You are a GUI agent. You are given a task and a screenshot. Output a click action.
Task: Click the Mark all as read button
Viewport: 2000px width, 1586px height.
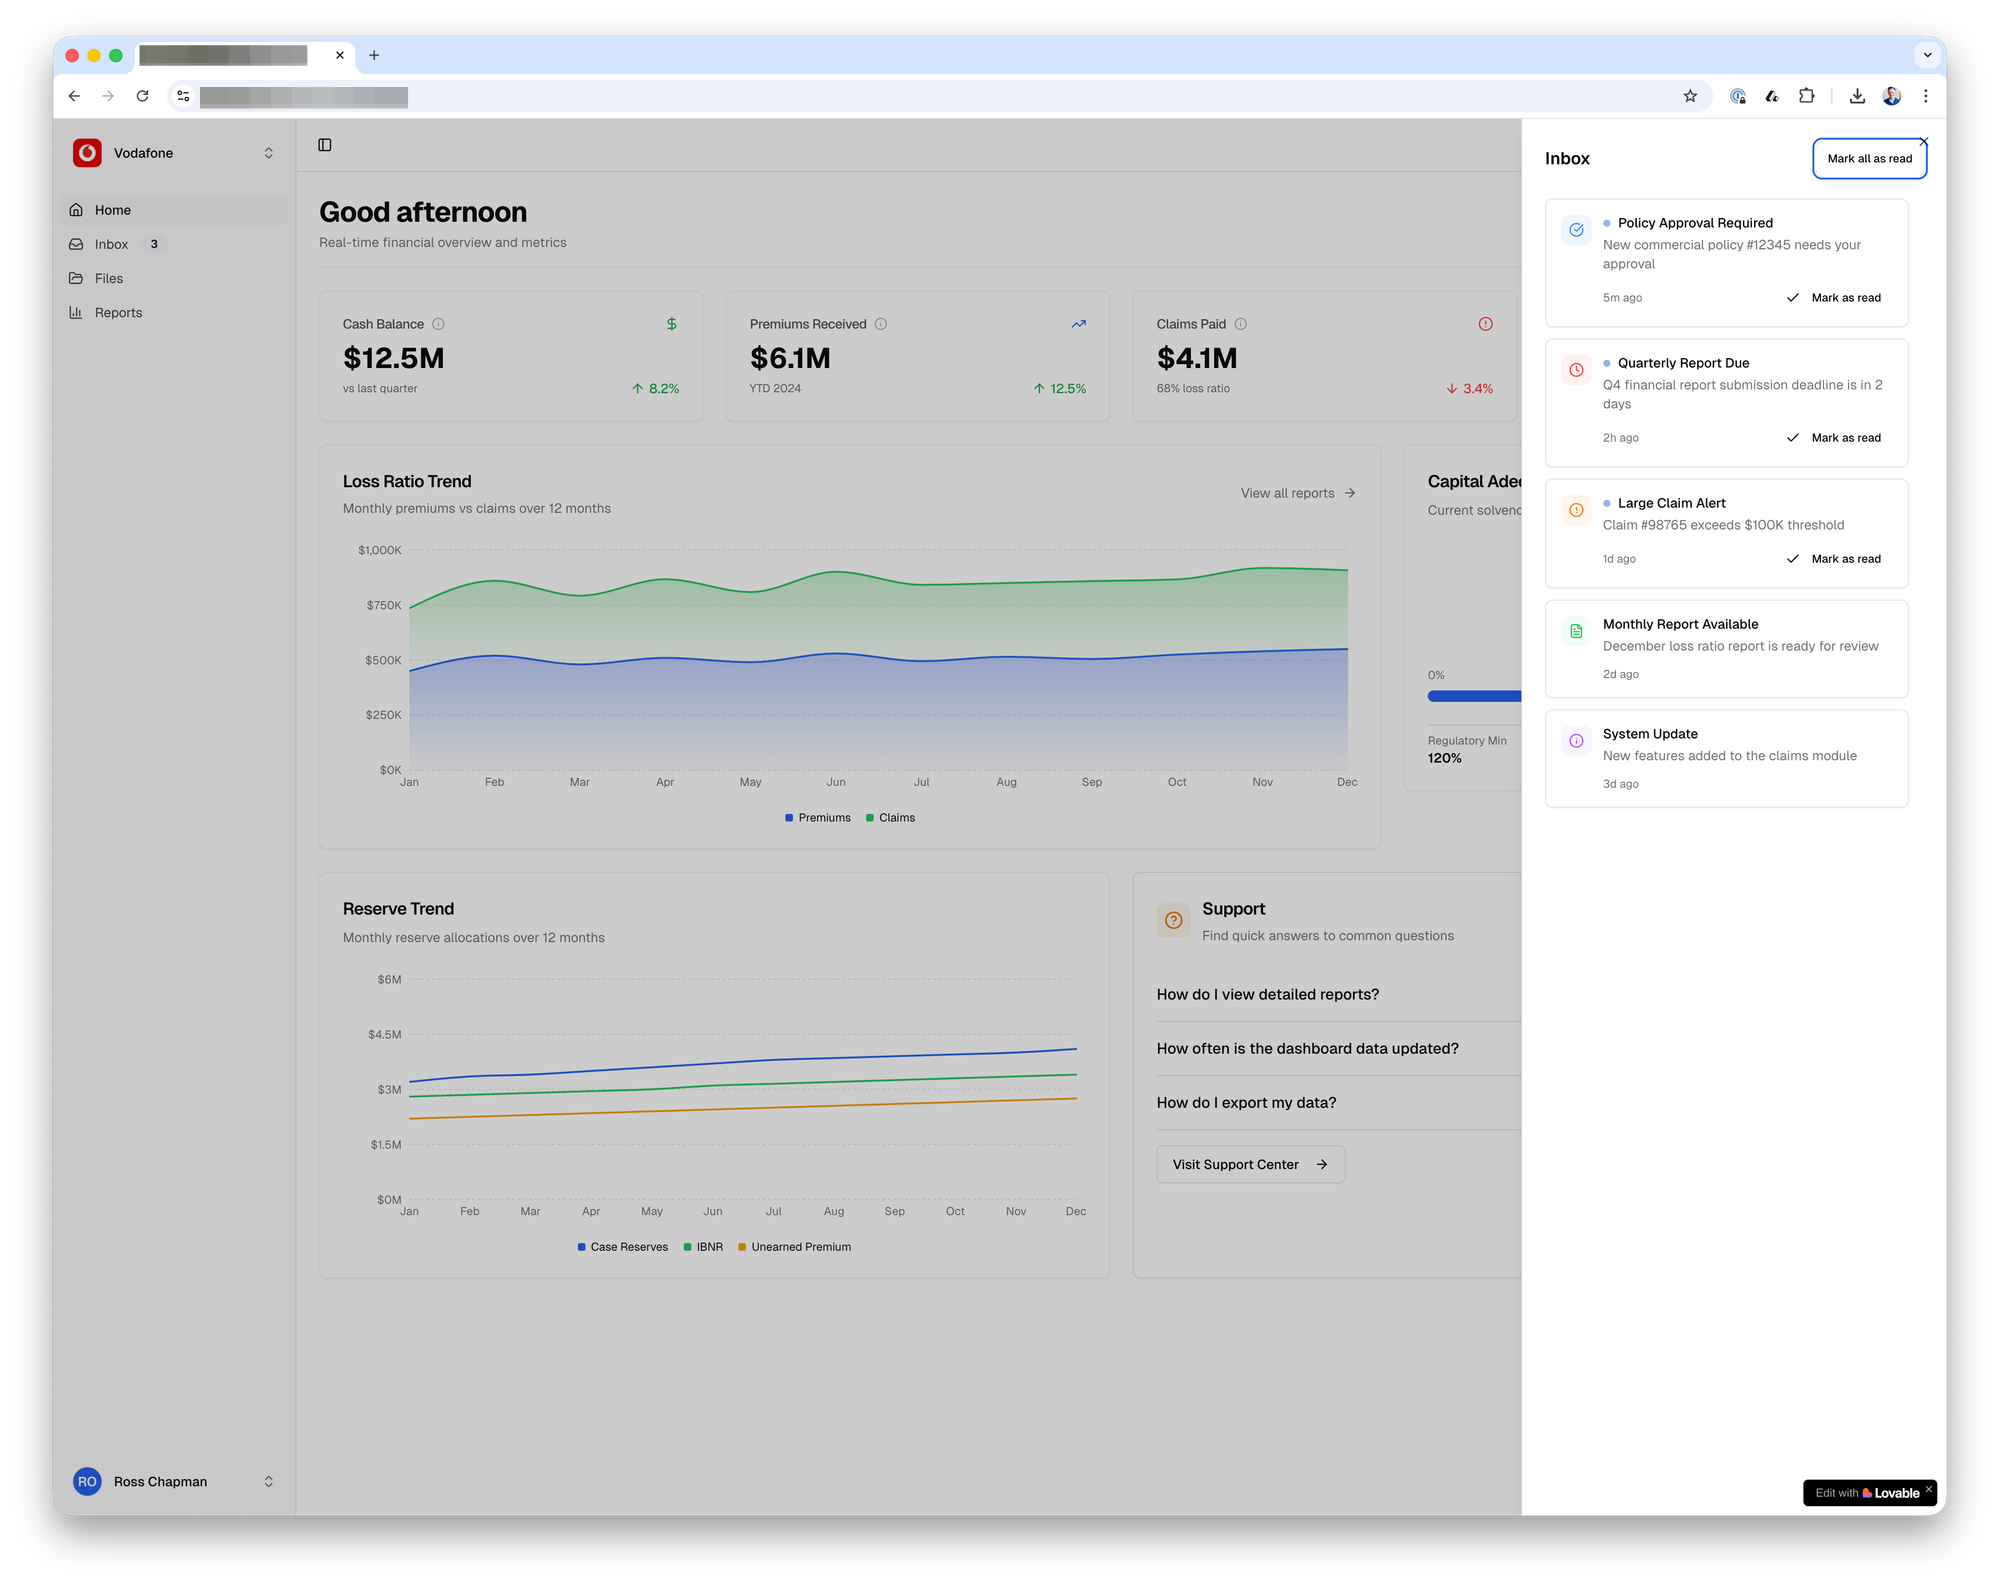[1868, 159]
